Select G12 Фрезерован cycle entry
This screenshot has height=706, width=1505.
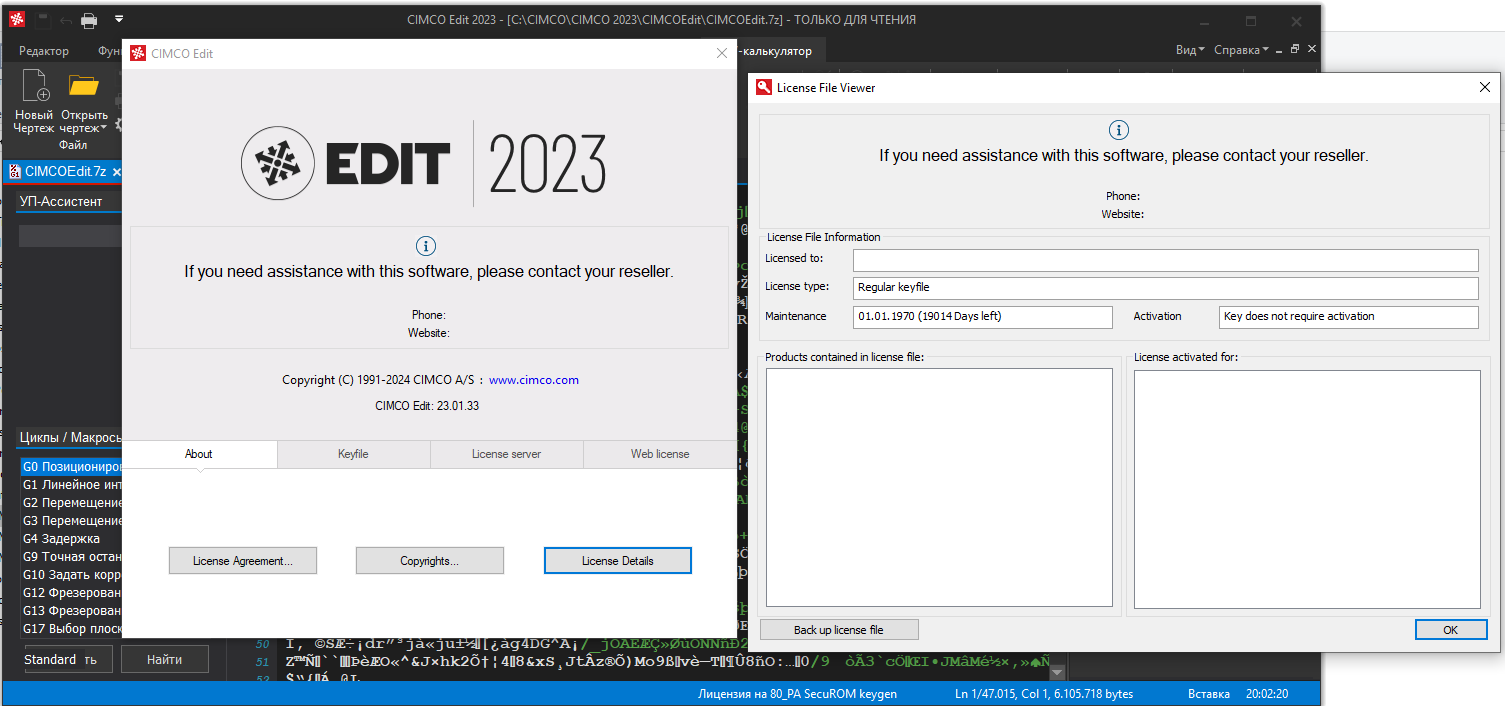click(72, 593)
